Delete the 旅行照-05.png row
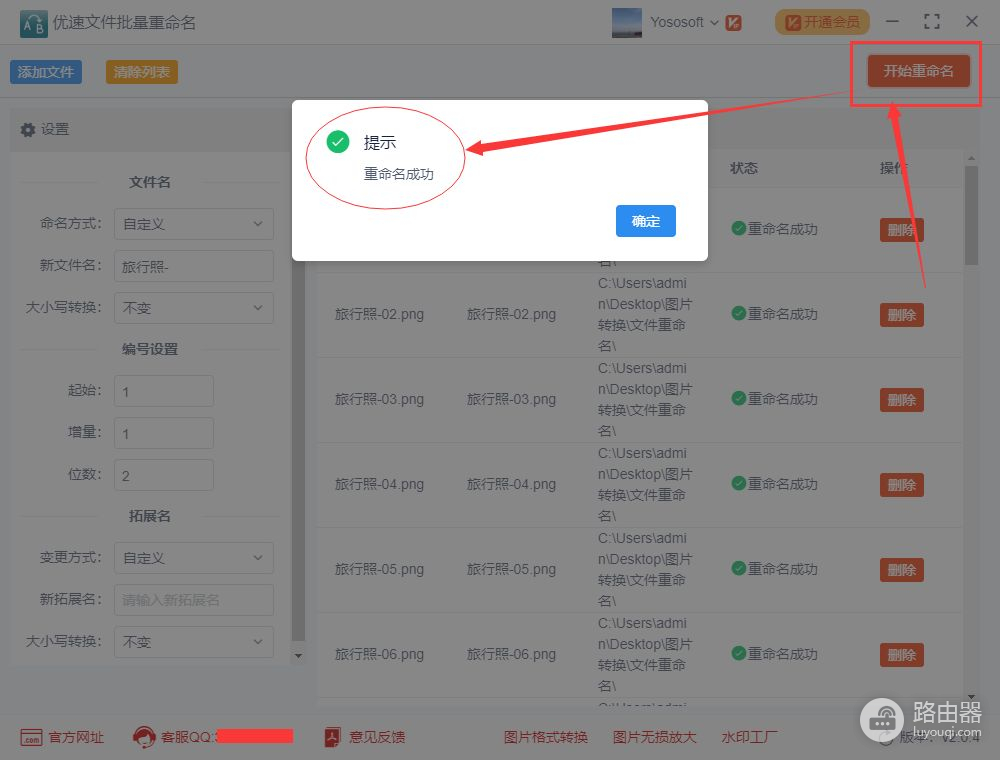 pyautogui.click(x=901, y=569)
